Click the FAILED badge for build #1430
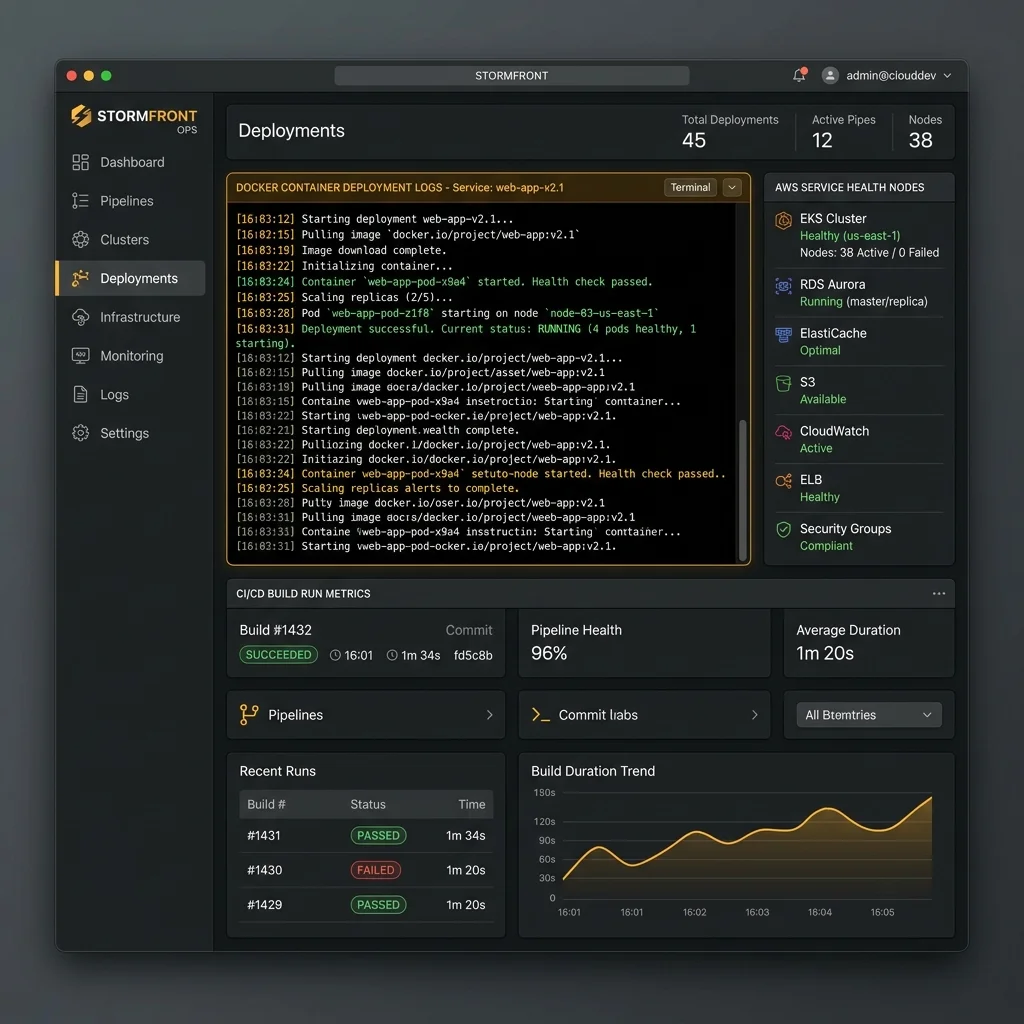Viewport: 1024px width, 1024px height. [x=376, y=870]
